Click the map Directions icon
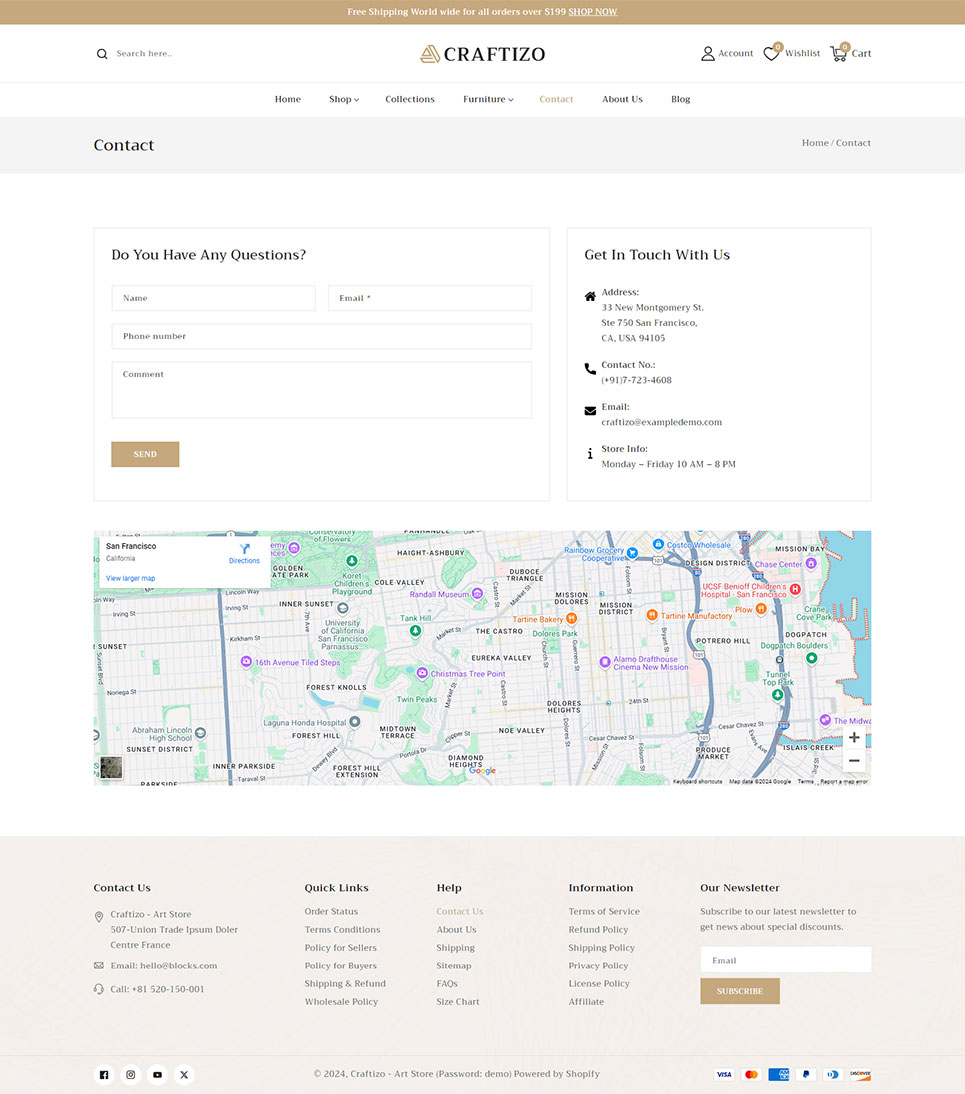The image size is (965, 1094). pos(244,550)
